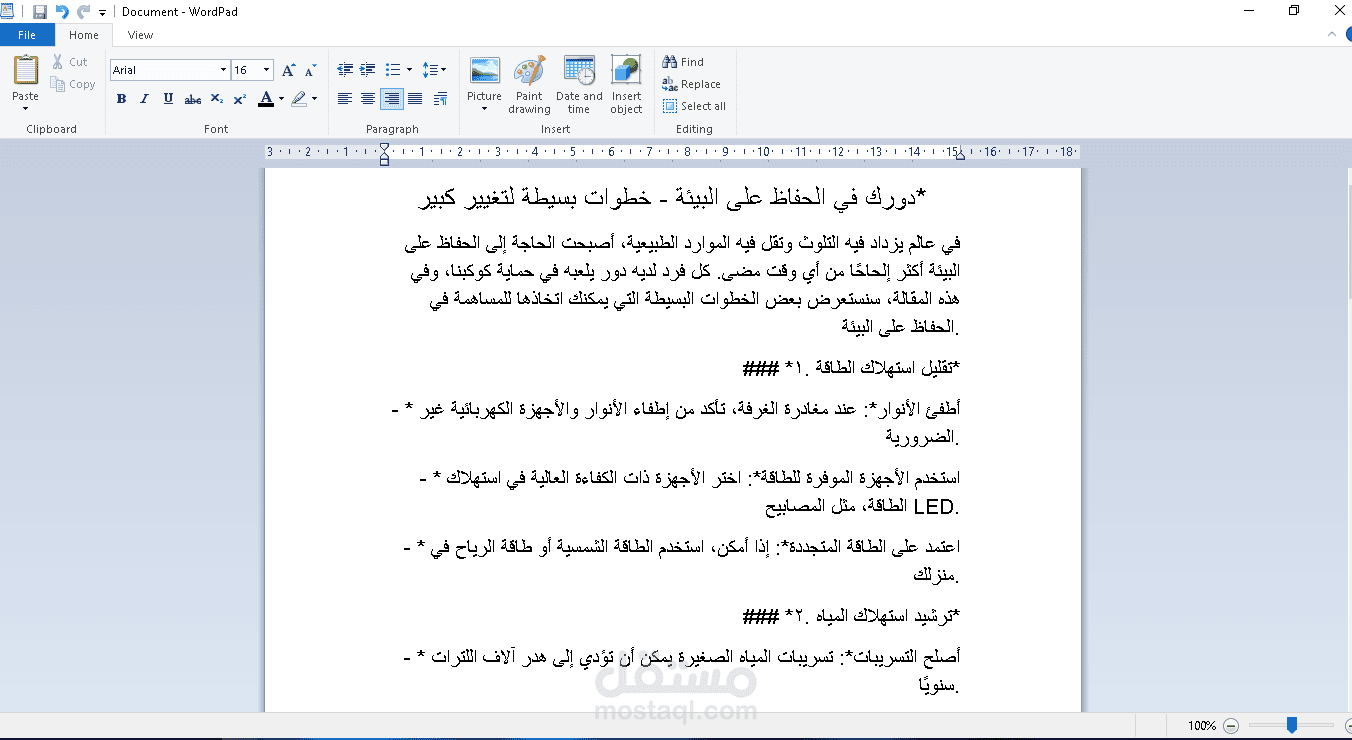Click the right indent marker on the ruler

tap(960, 155)
